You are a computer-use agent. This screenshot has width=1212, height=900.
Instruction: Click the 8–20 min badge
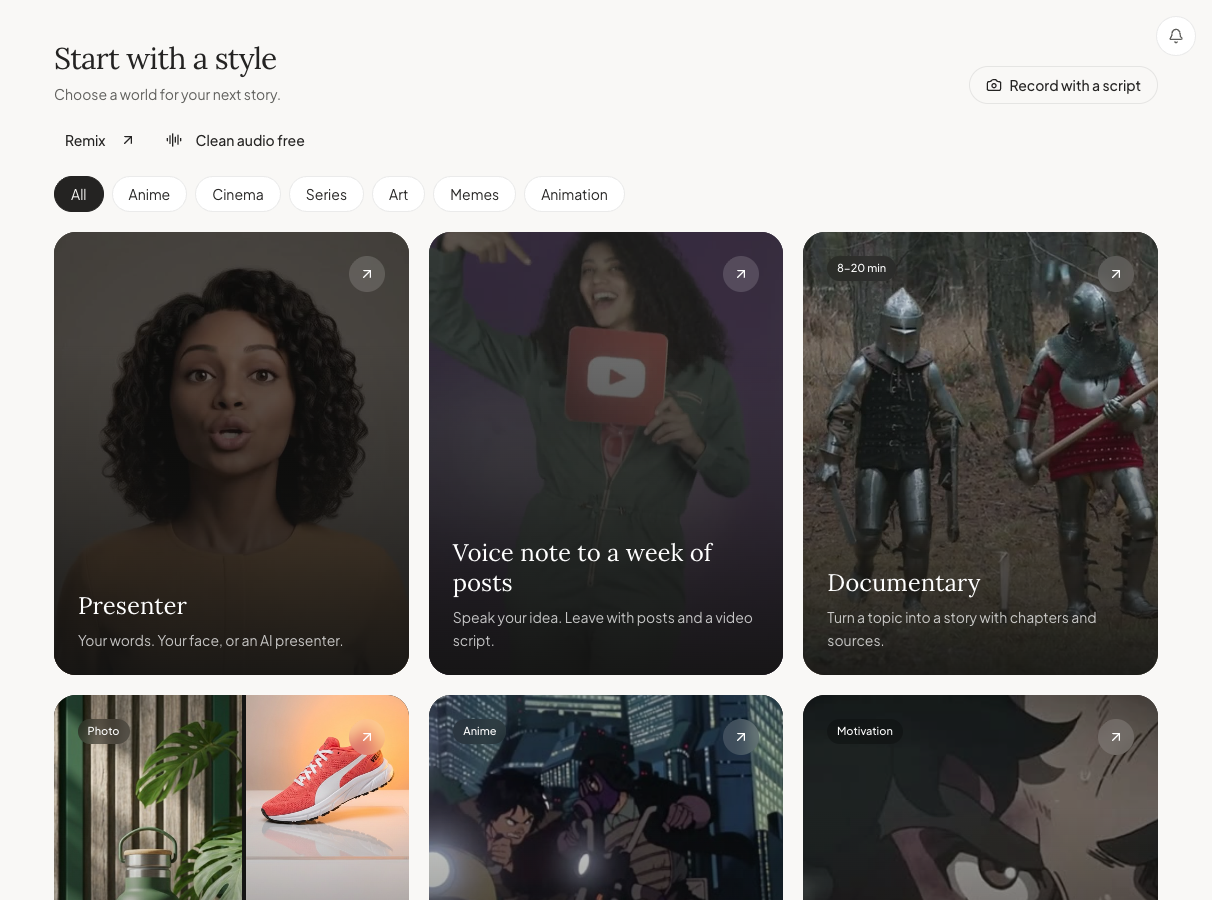(x=862, y=268)
